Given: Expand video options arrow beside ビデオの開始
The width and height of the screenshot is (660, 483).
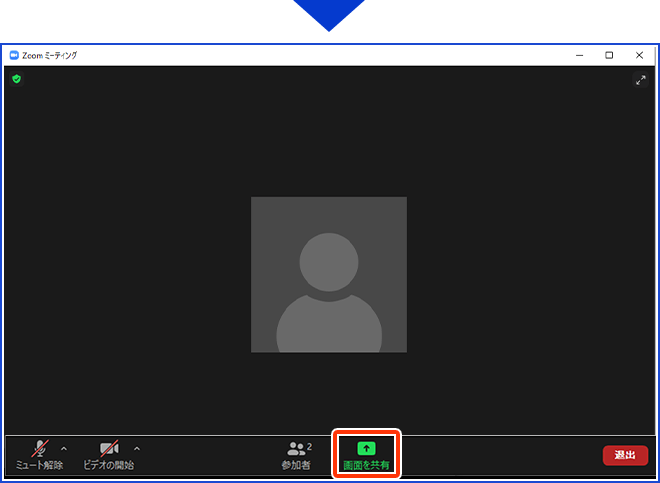Looking at the screenshot, I should click(137, 448).
